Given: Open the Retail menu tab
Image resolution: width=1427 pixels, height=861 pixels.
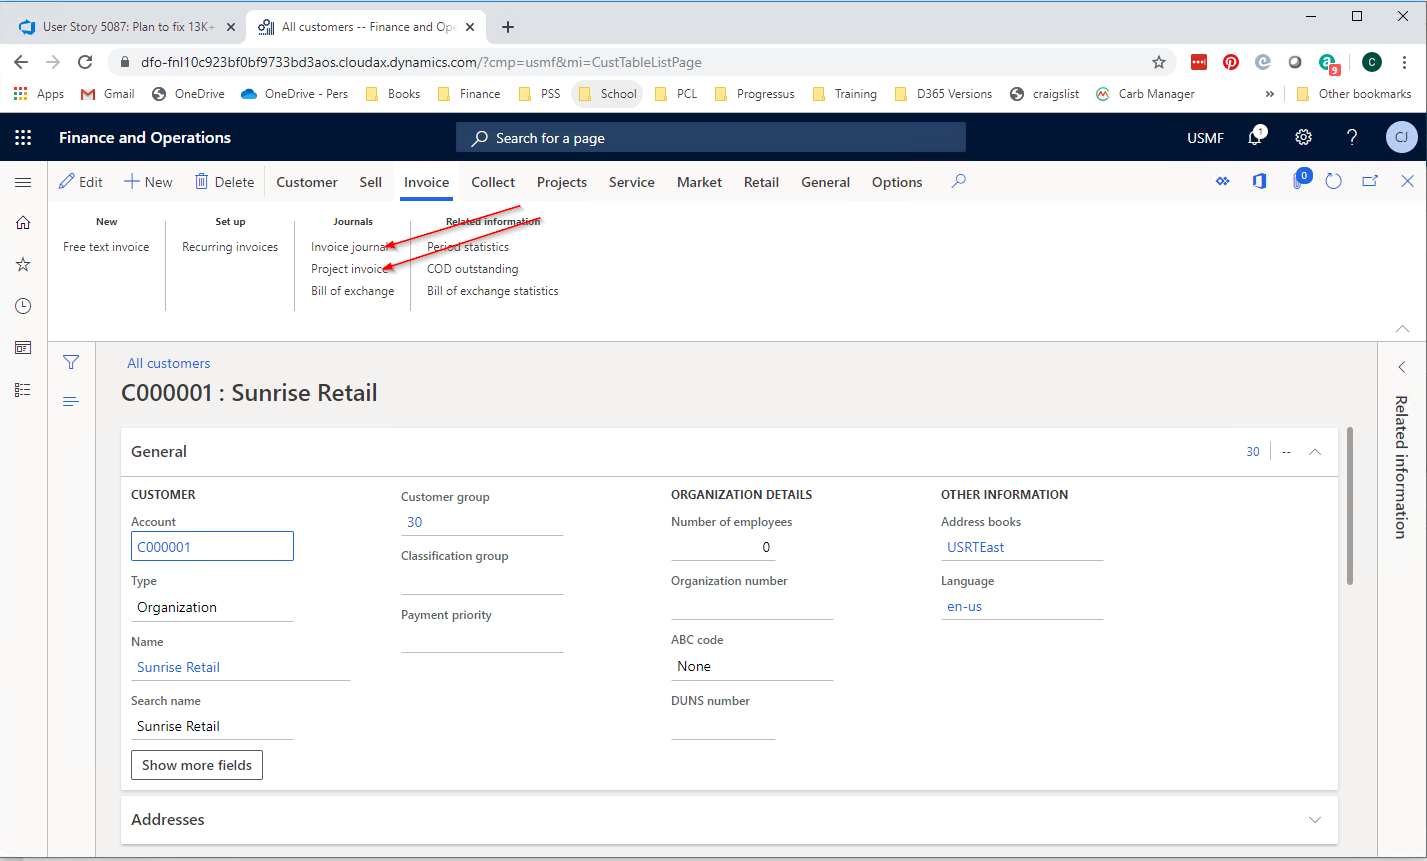Looking at the screenshot, I should 761,182.
